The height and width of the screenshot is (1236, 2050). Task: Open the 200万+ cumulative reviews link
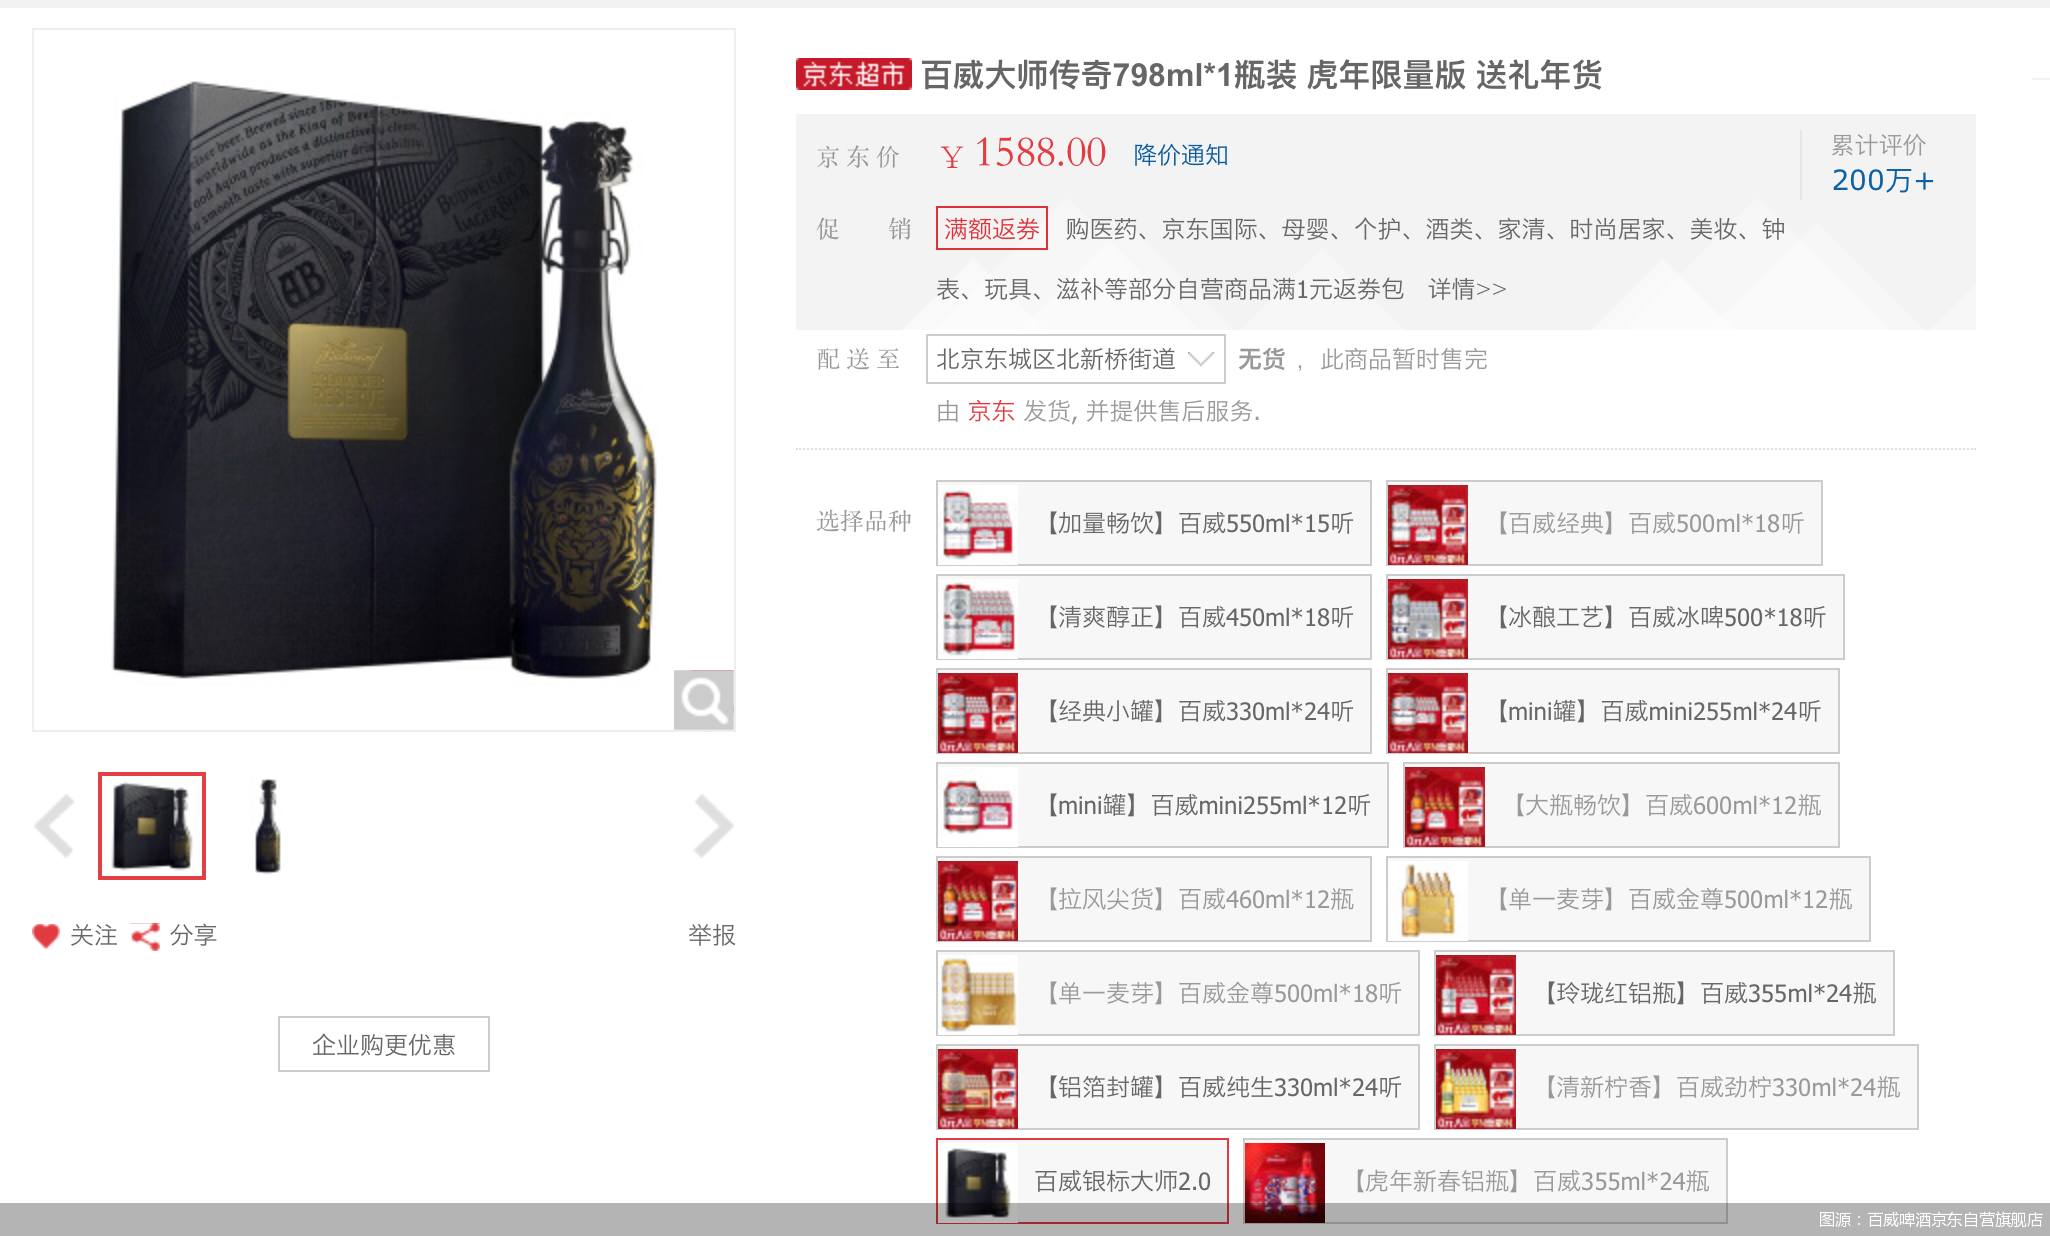(1882, 180)
